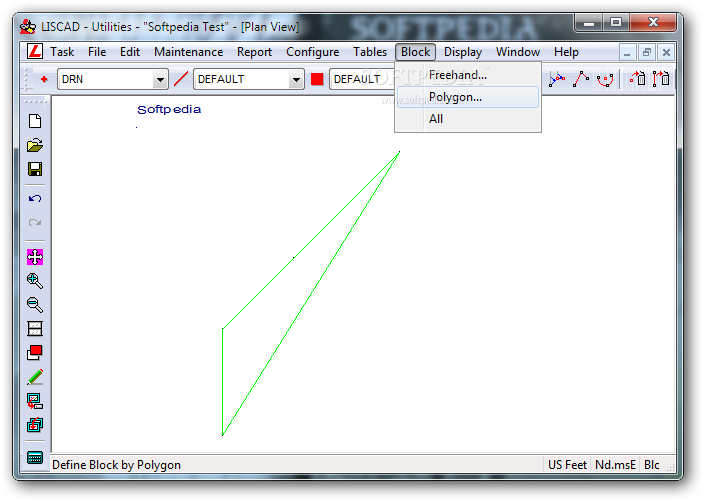Screen dimensions: 704x501
Task: Click the red color swatch in toolbar
Action: tap(317, 79)
